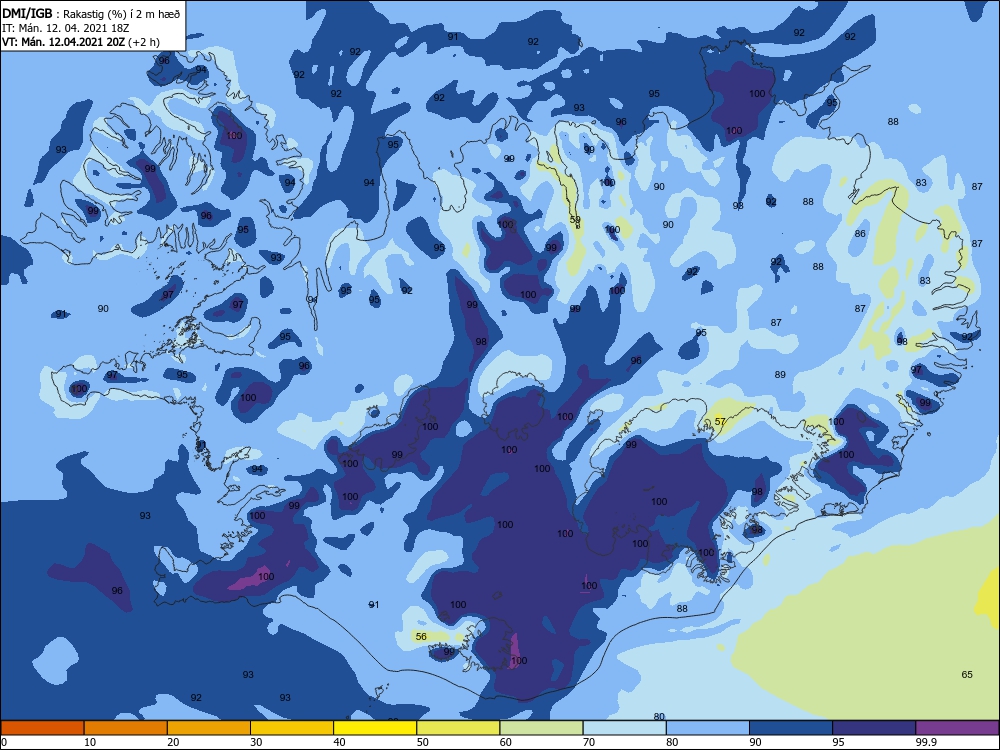Click the pale yellow 50–60 legend swatch
This screenshot has height=750, width=1000.
tap(458, 728)
